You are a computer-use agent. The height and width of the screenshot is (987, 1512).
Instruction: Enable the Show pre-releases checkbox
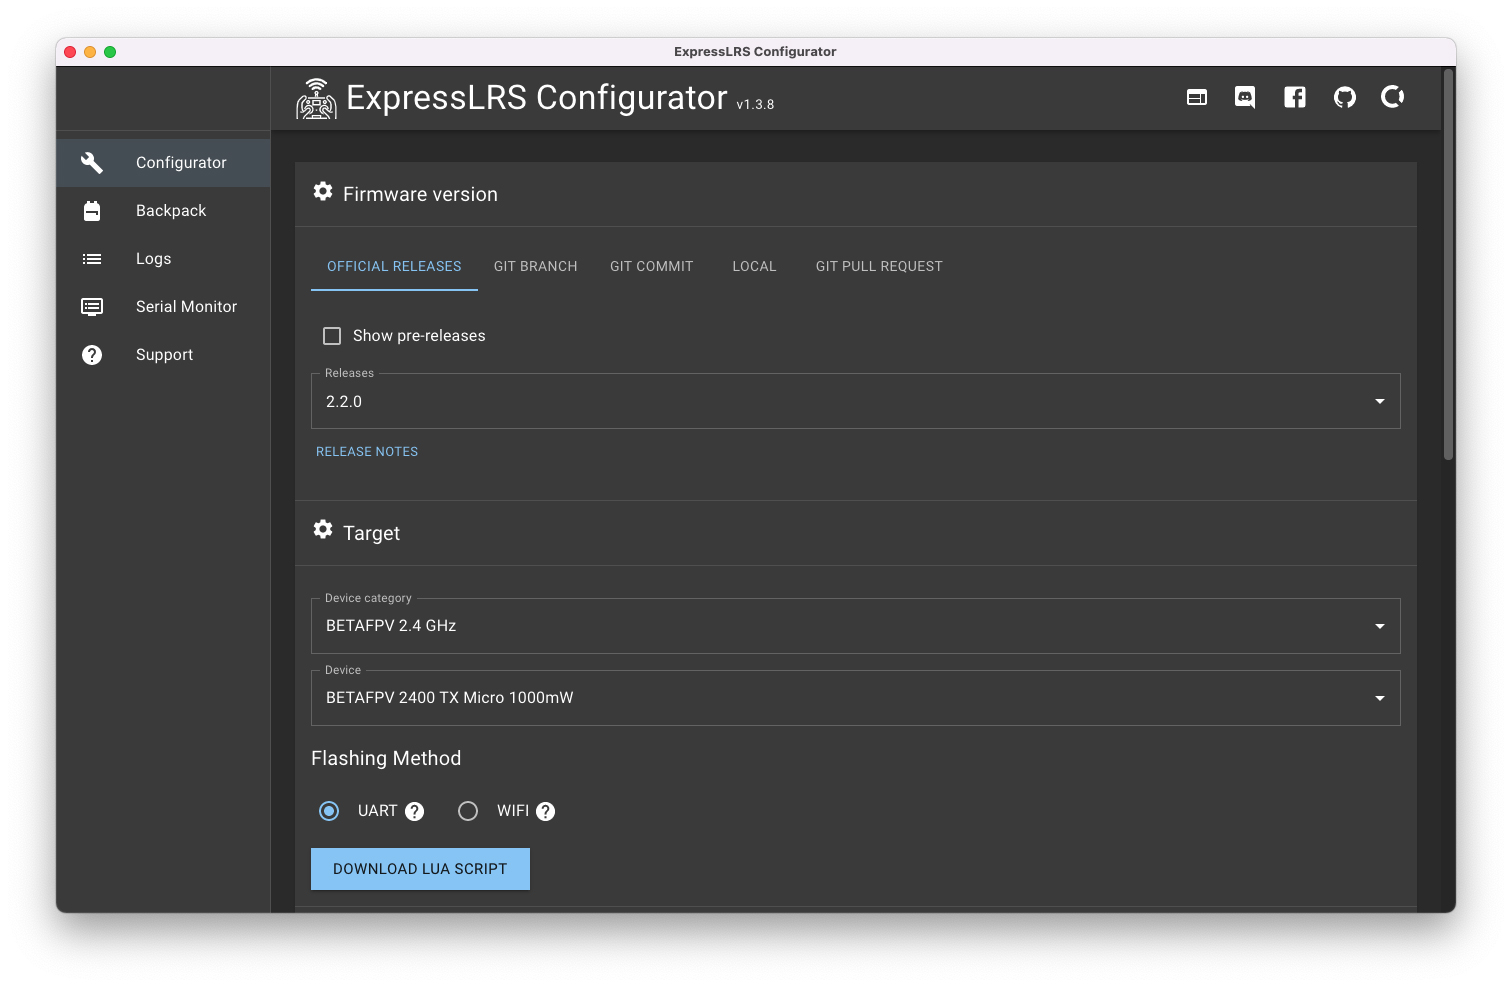pos(332,336)
